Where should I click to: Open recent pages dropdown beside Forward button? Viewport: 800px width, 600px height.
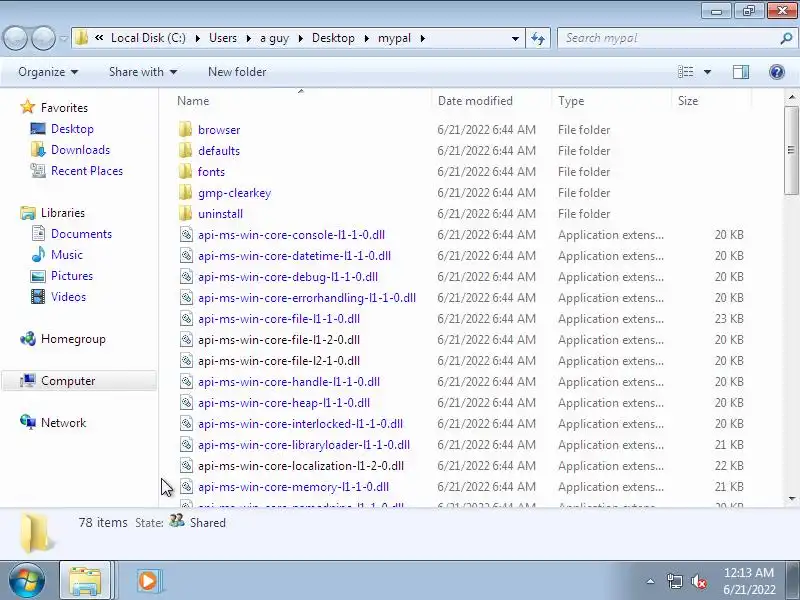coord(63,38)
